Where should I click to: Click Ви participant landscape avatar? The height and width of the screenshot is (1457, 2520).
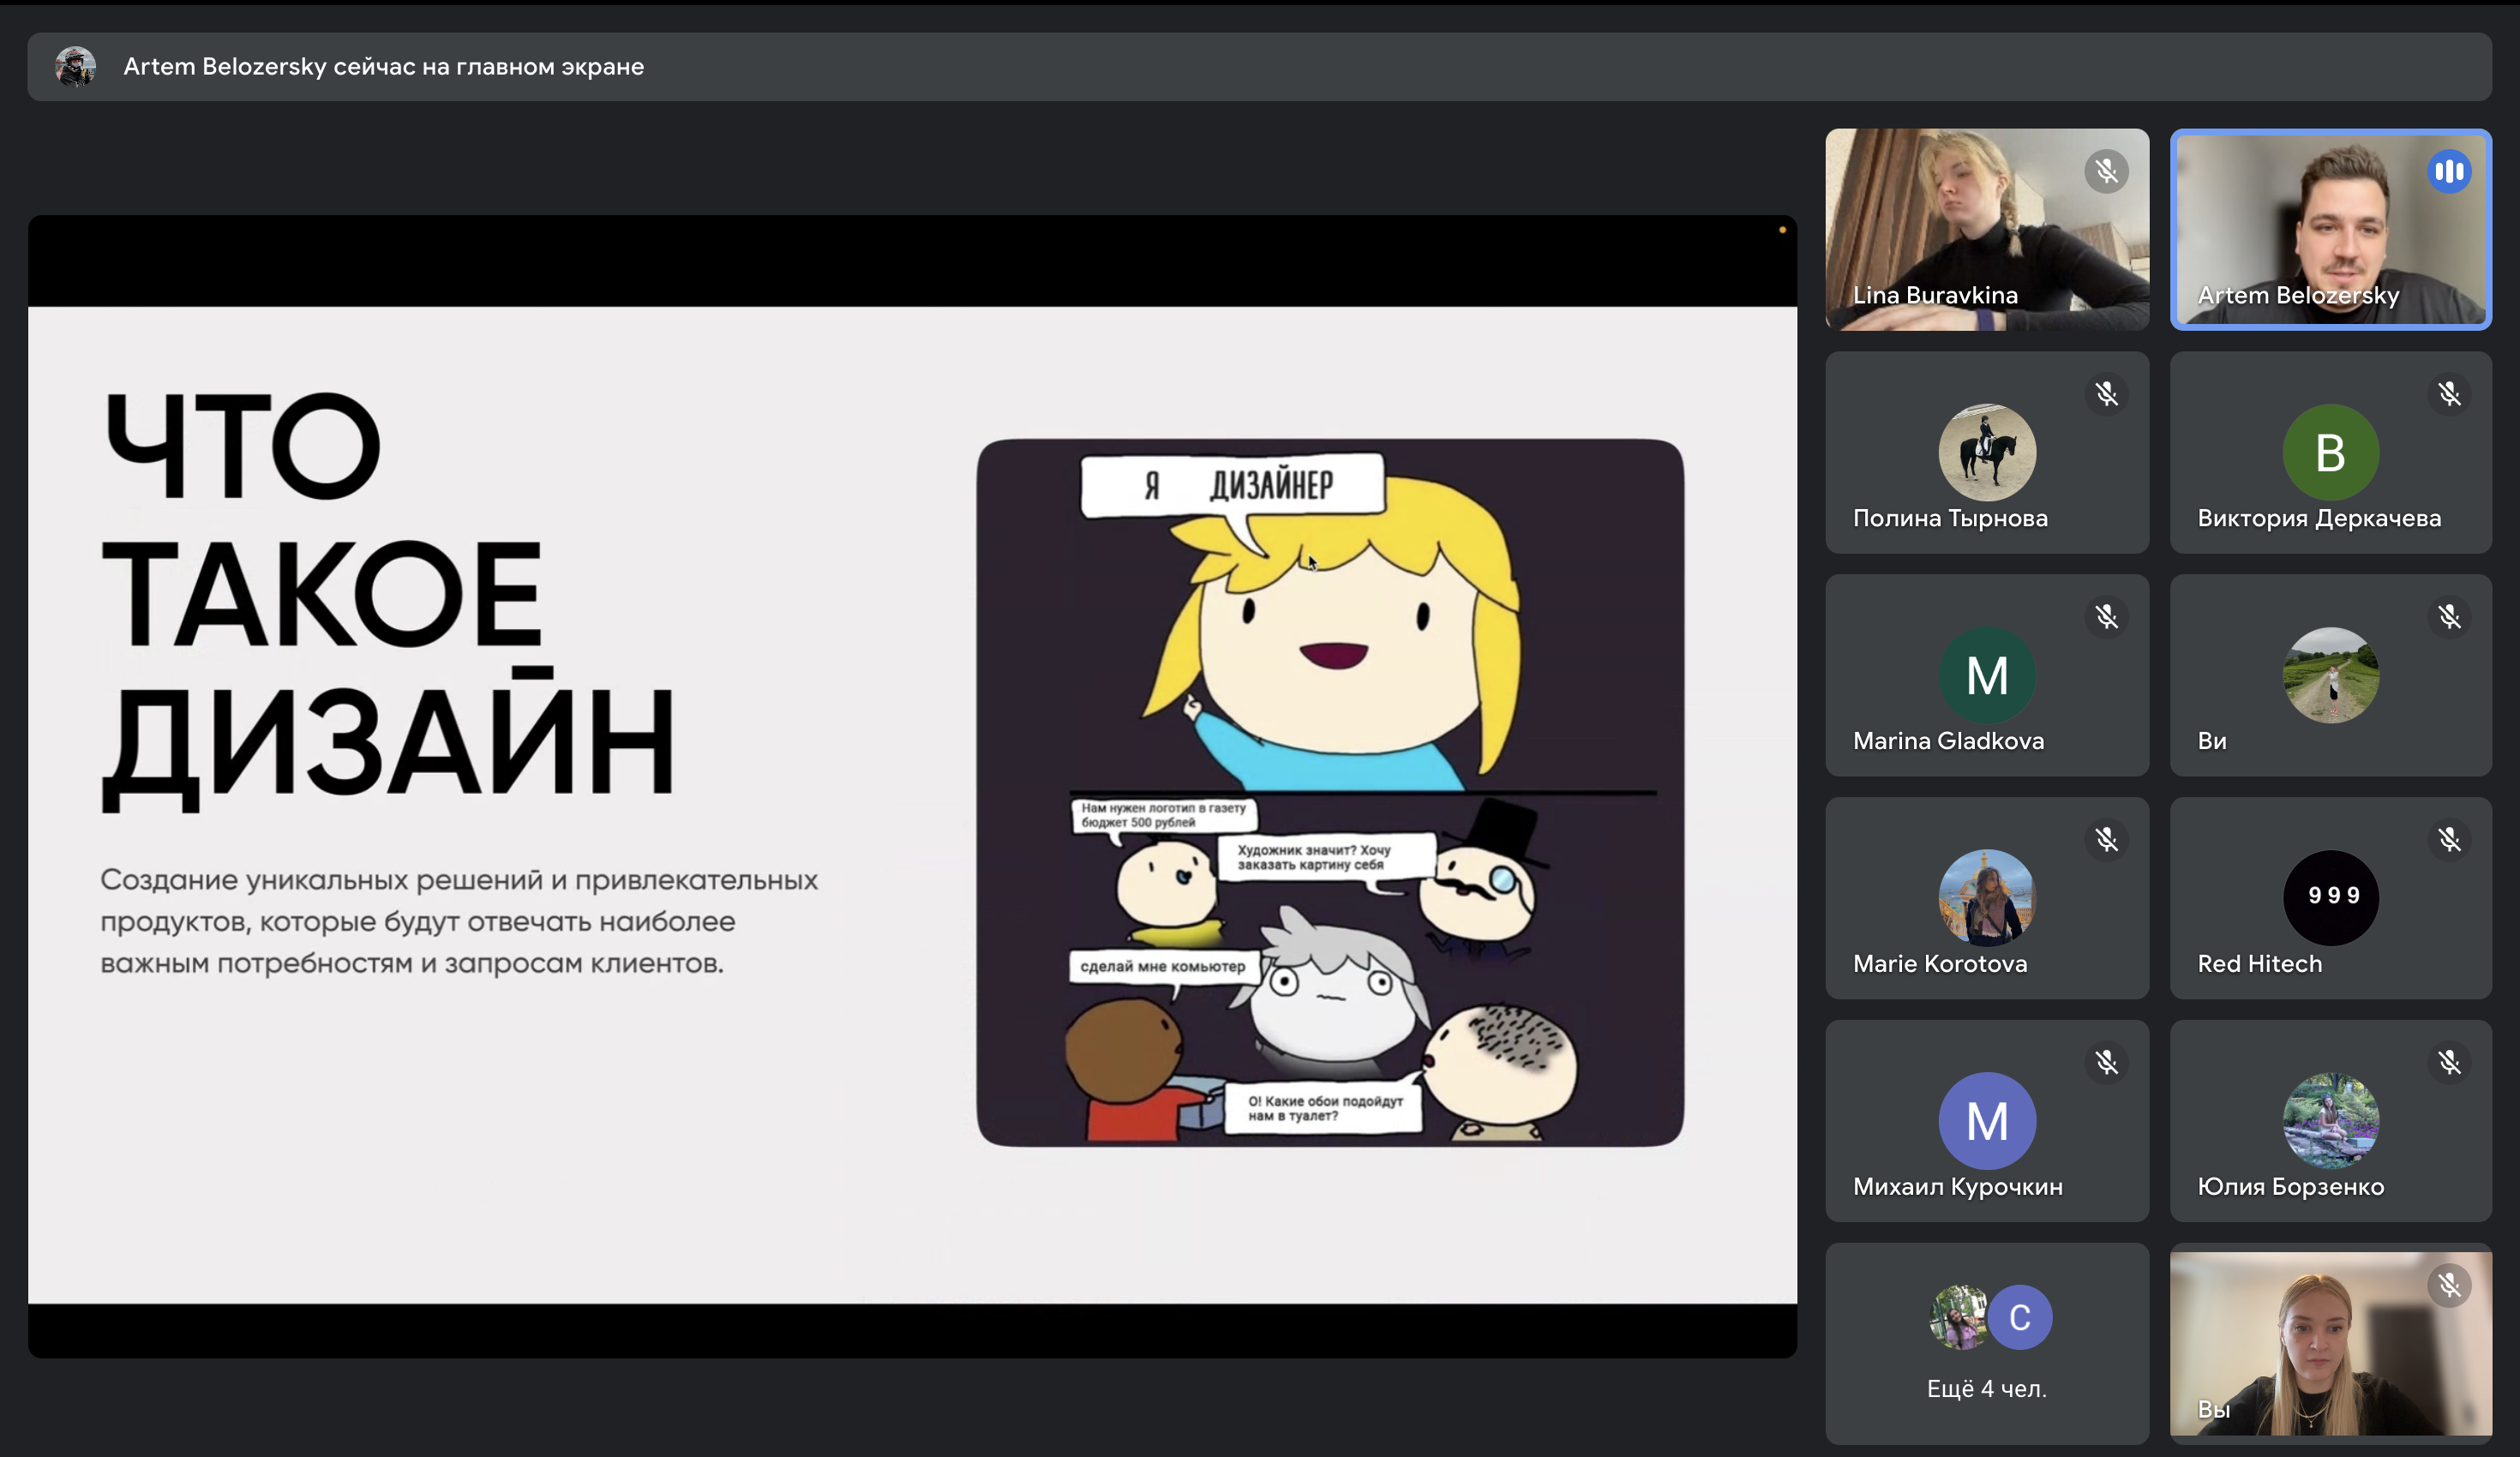(x=2331, y=675)
